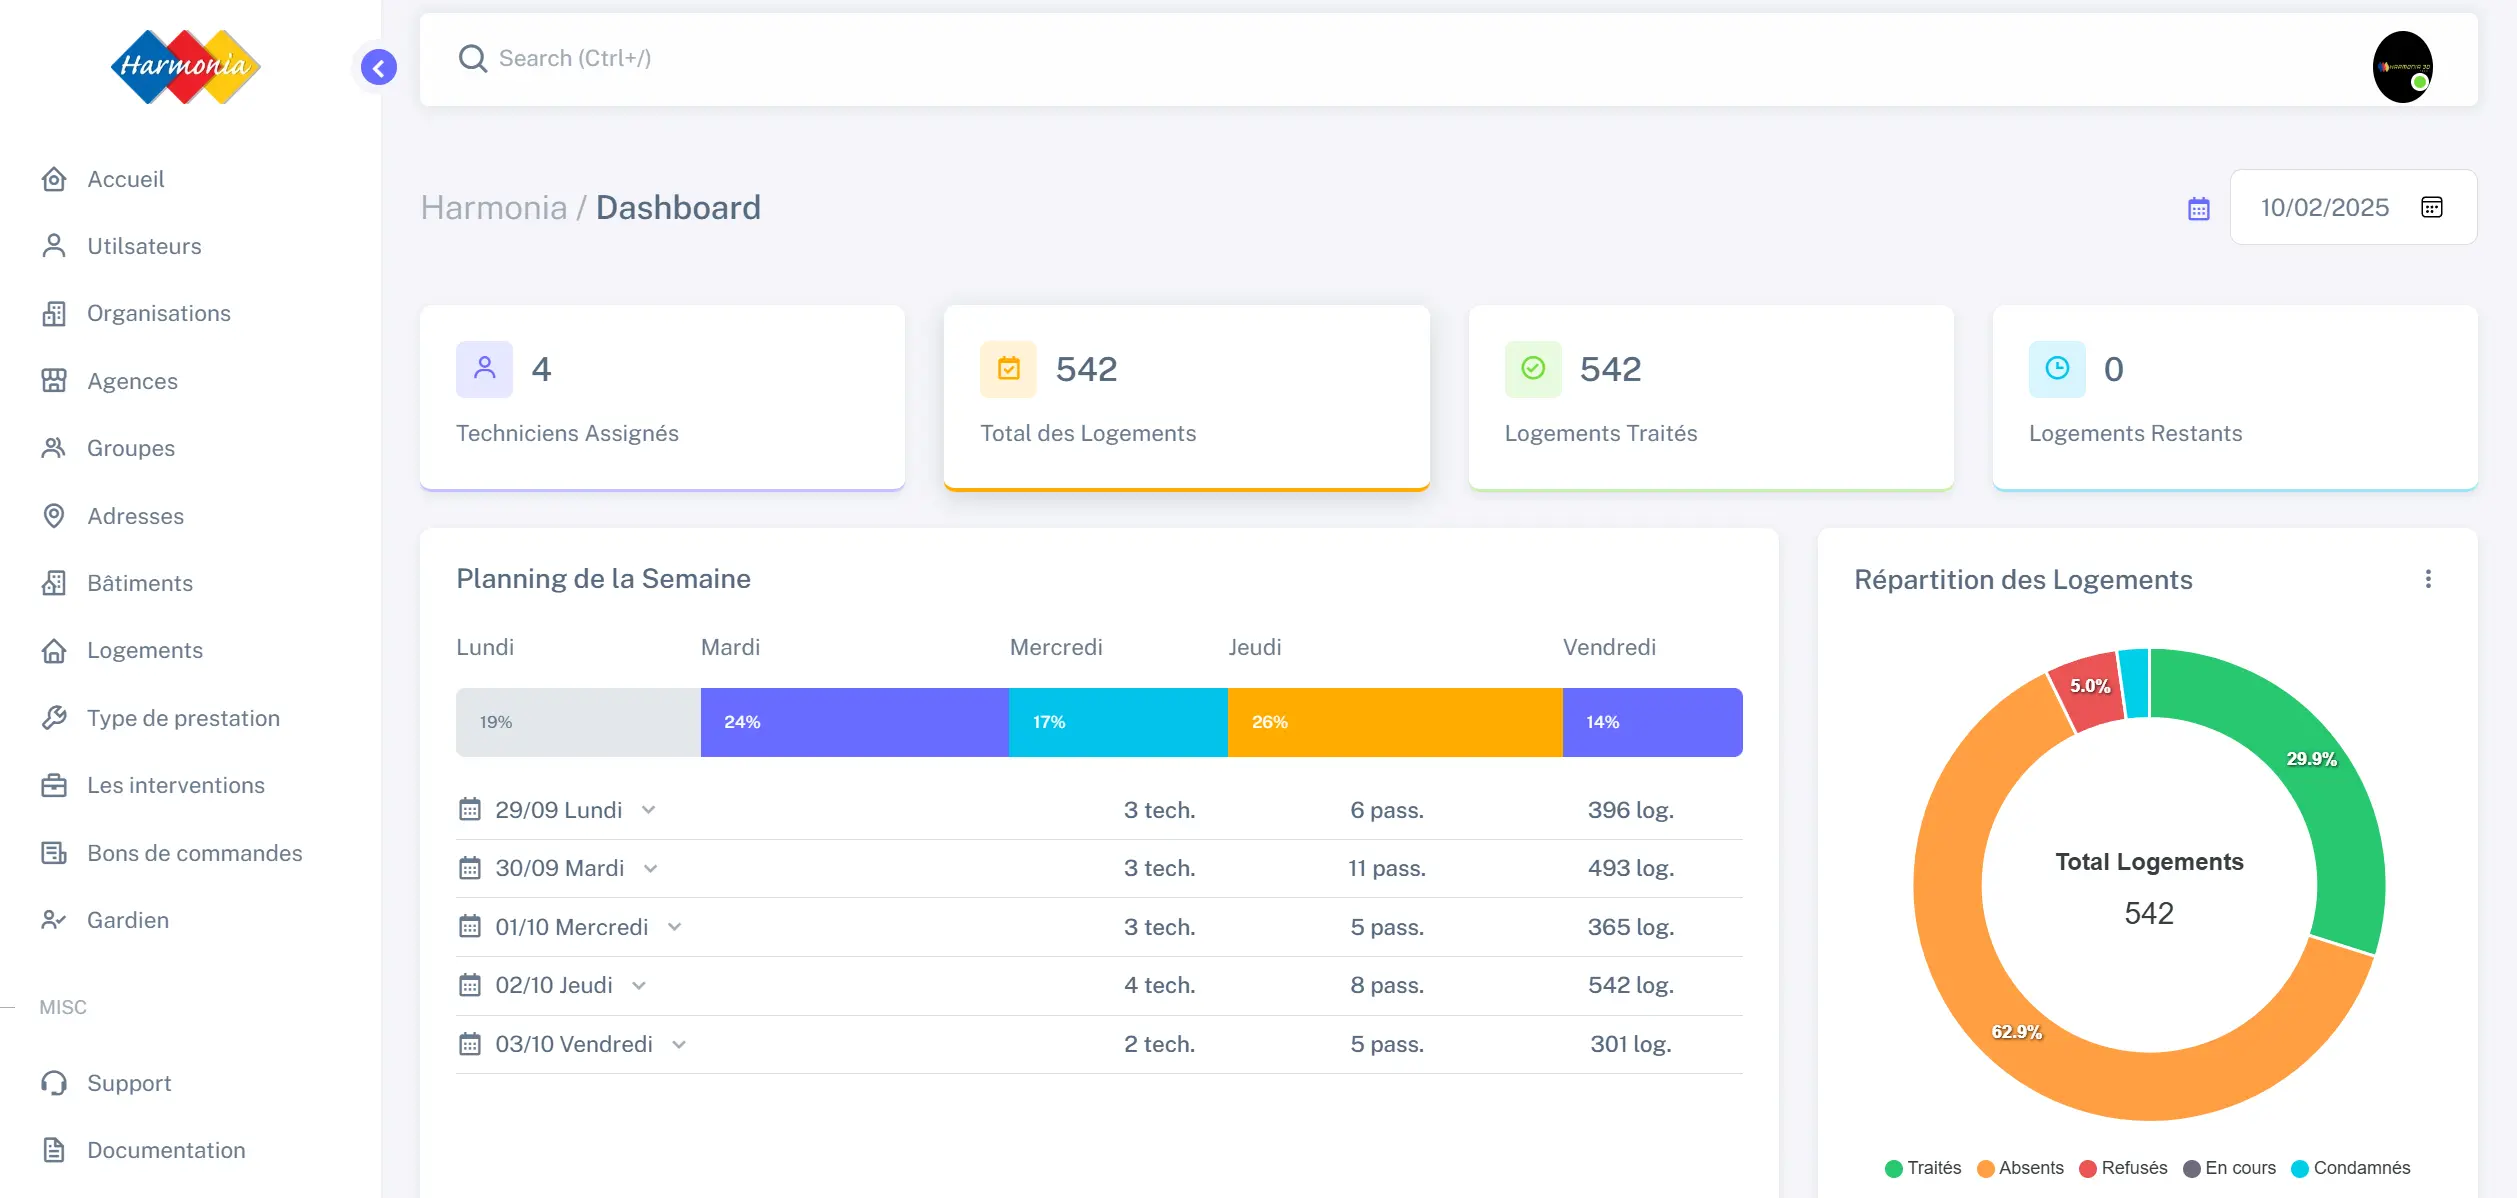
Task: Select the Adresses map pin icon
Action: 54,516
